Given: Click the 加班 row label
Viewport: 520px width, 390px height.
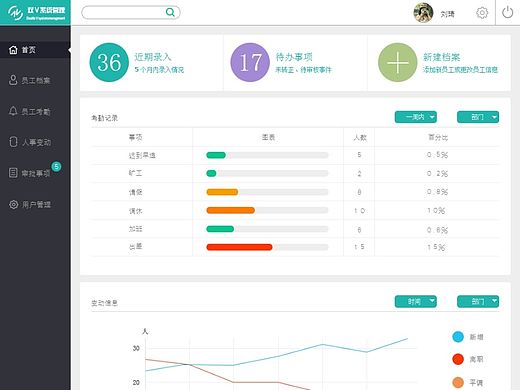Looking at the screenshot, I should pyautogui.click(x=135, y=229).
